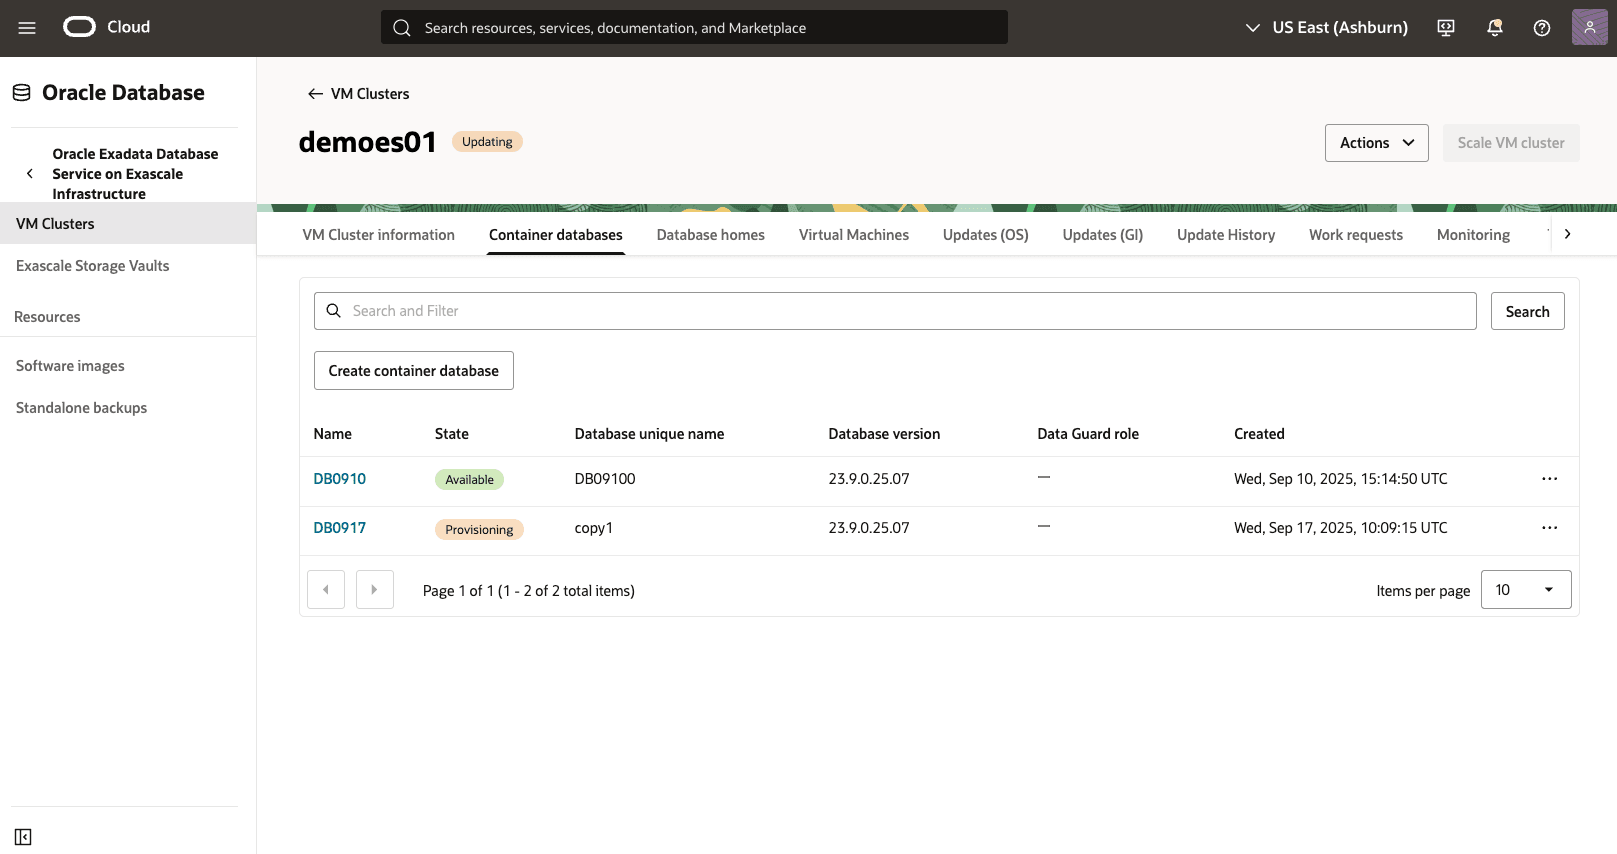Image resolution: width=1617 pixels, height=854 pixels.
Task: Open the notifications bell
Action: 1495,28
